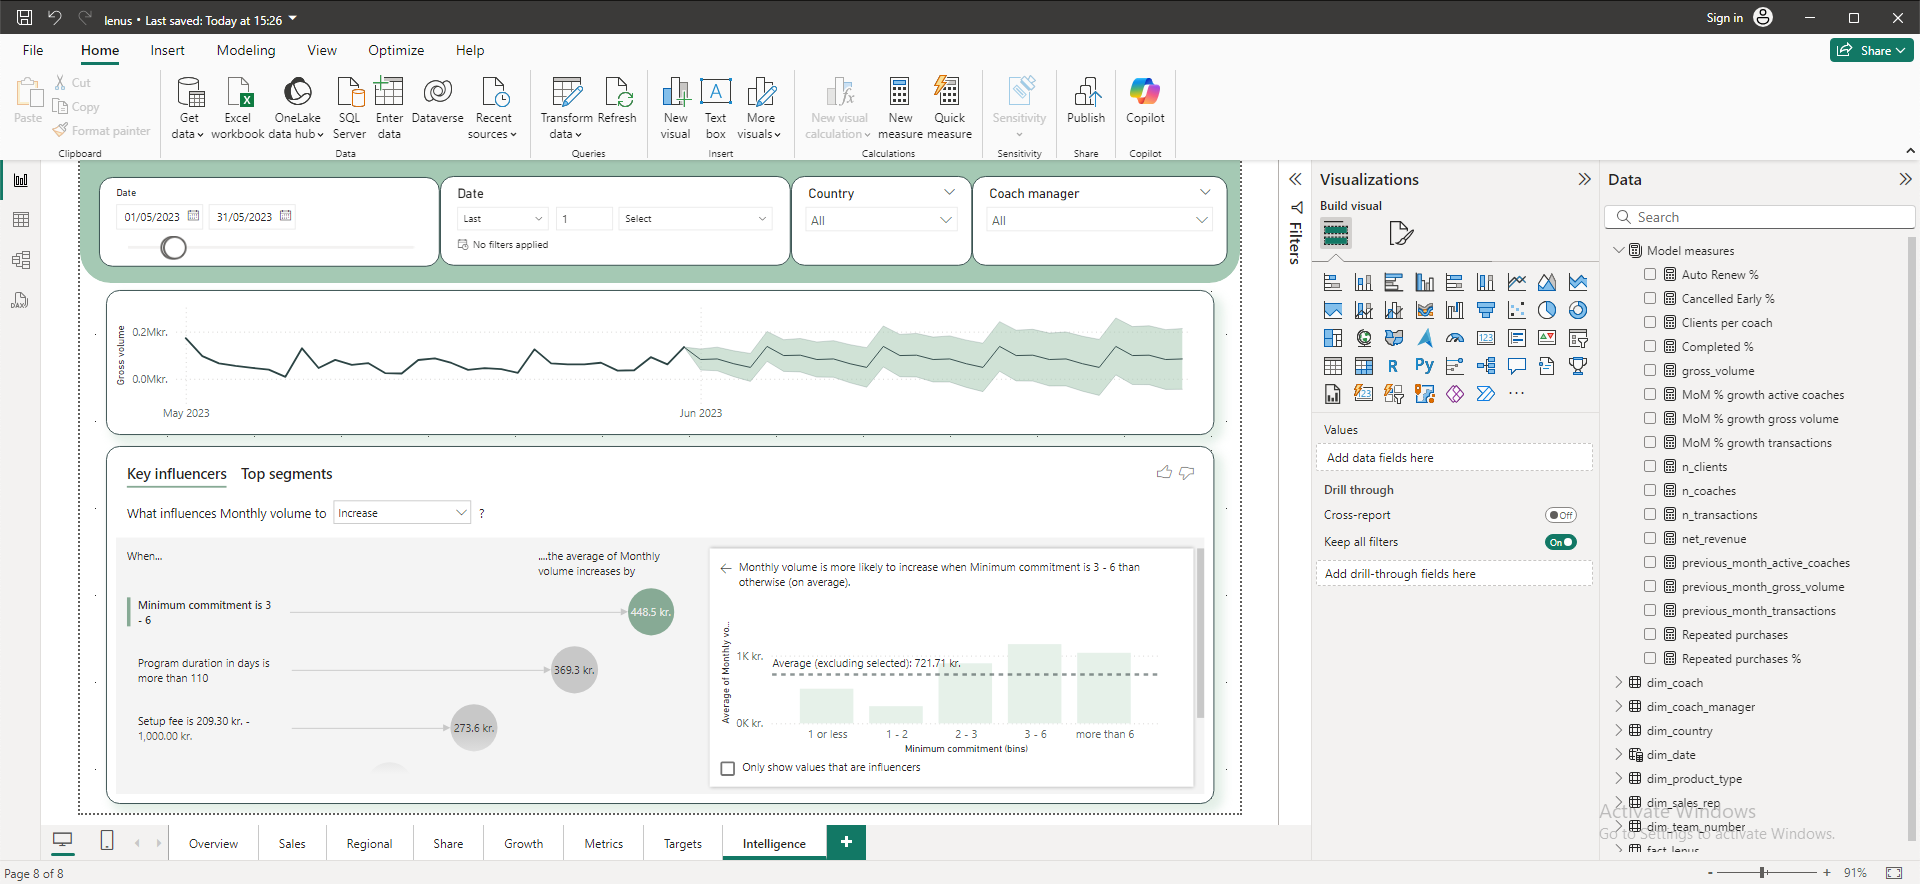Check the n_clients measure
1920x884 pixels.
pos(1650,466)
